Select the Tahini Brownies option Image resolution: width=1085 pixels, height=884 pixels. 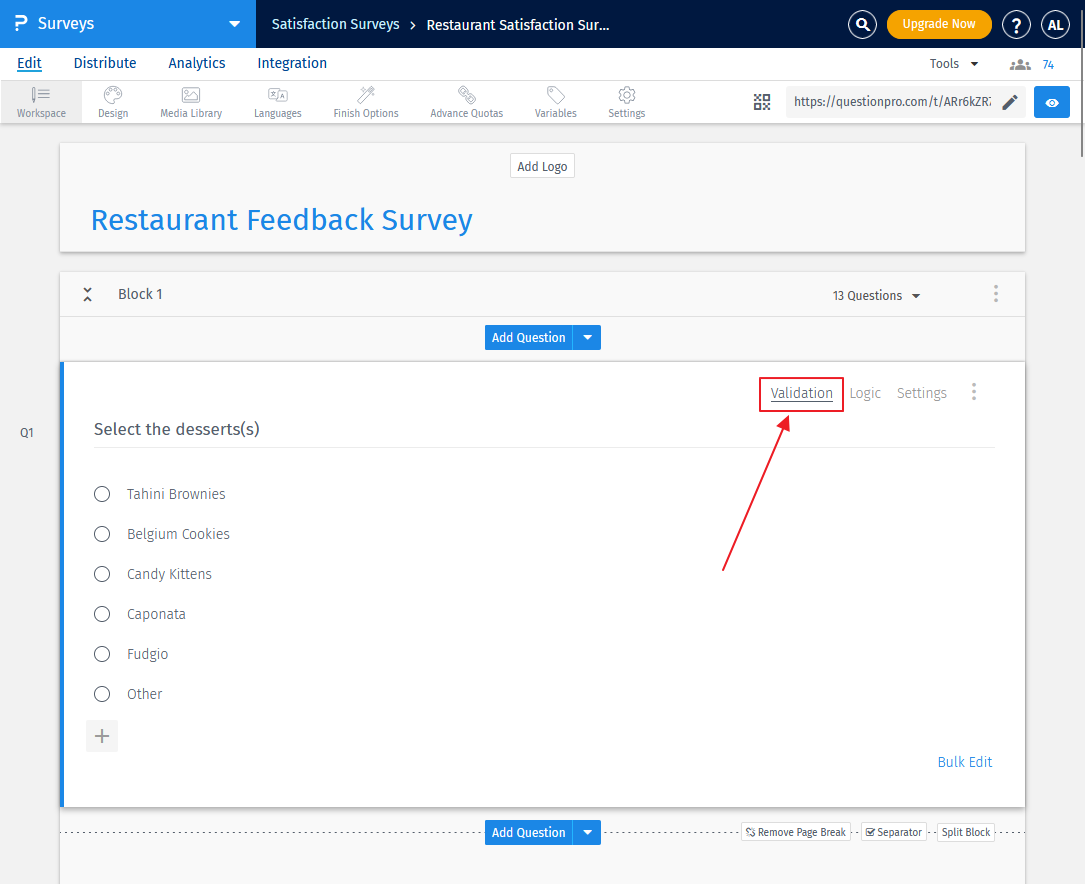click(x=101, y=493)
